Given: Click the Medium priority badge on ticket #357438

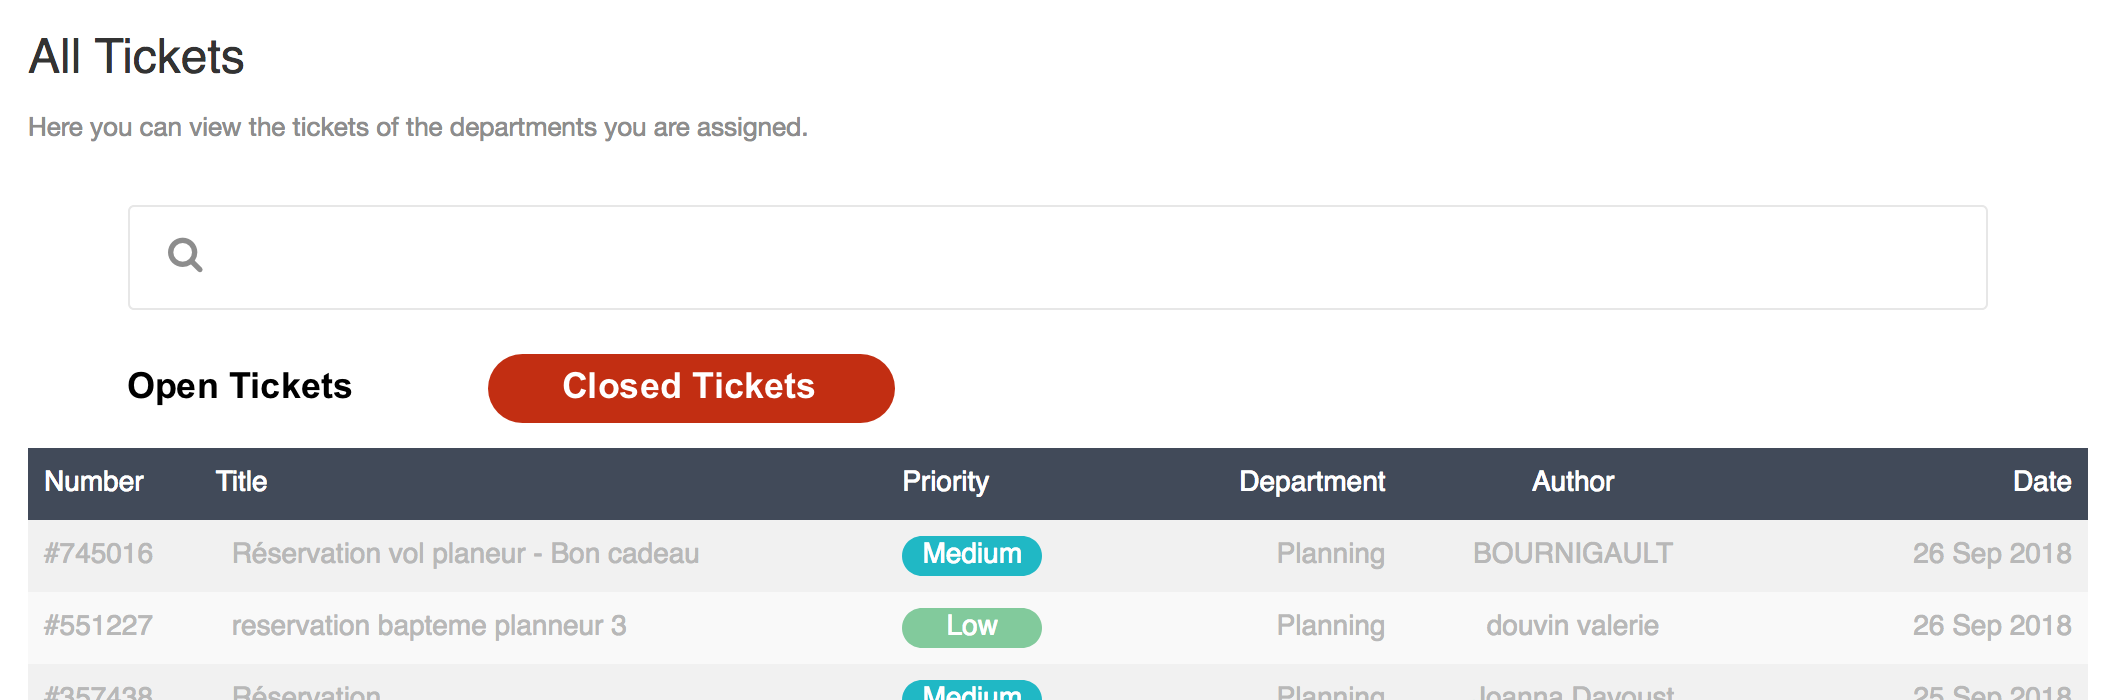Looking at the screenshot, I should pos(971,691).
